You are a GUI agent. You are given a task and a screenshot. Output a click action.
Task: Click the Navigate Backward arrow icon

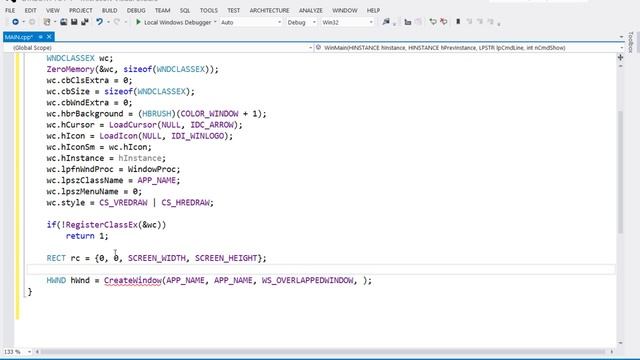coord(15,22)
